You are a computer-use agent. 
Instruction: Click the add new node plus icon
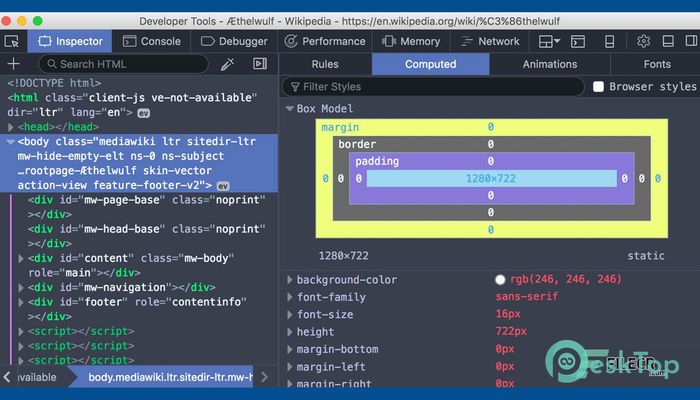13,64
